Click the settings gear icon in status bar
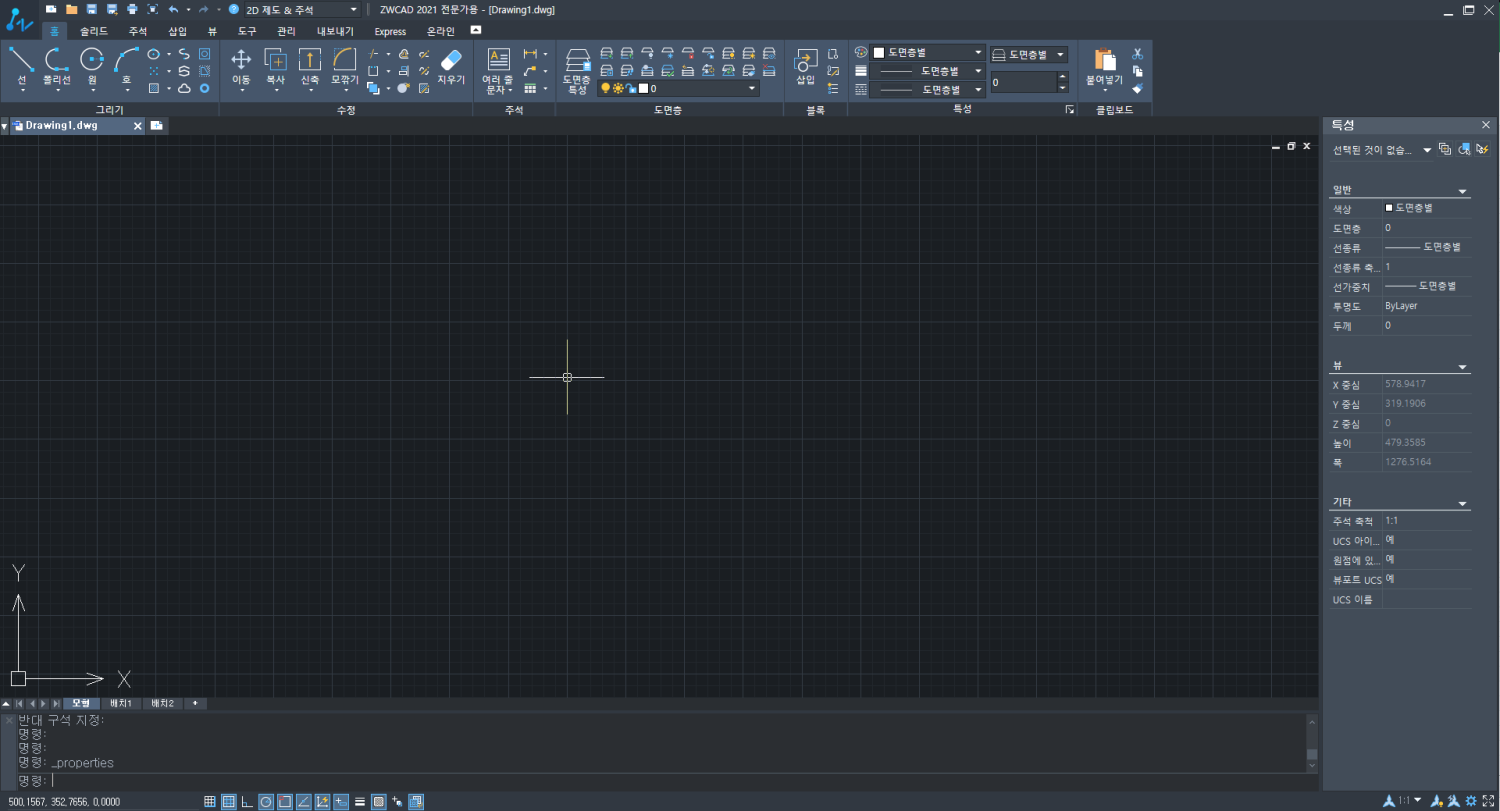The height and width of the screenshot is (811, 1500). click(1472, 801)
